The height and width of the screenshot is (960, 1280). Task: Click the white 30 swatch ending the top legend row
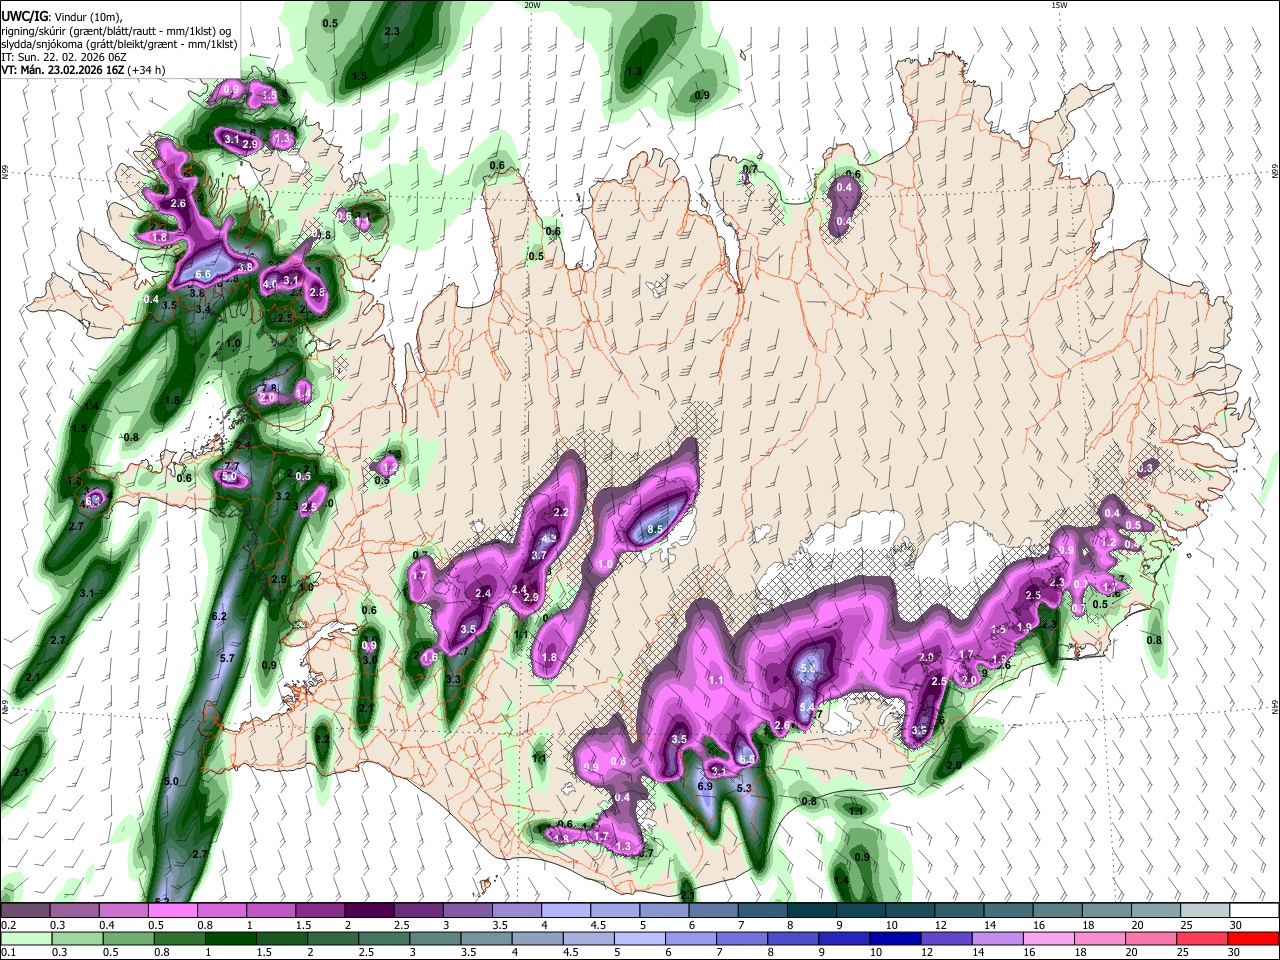1255,910
